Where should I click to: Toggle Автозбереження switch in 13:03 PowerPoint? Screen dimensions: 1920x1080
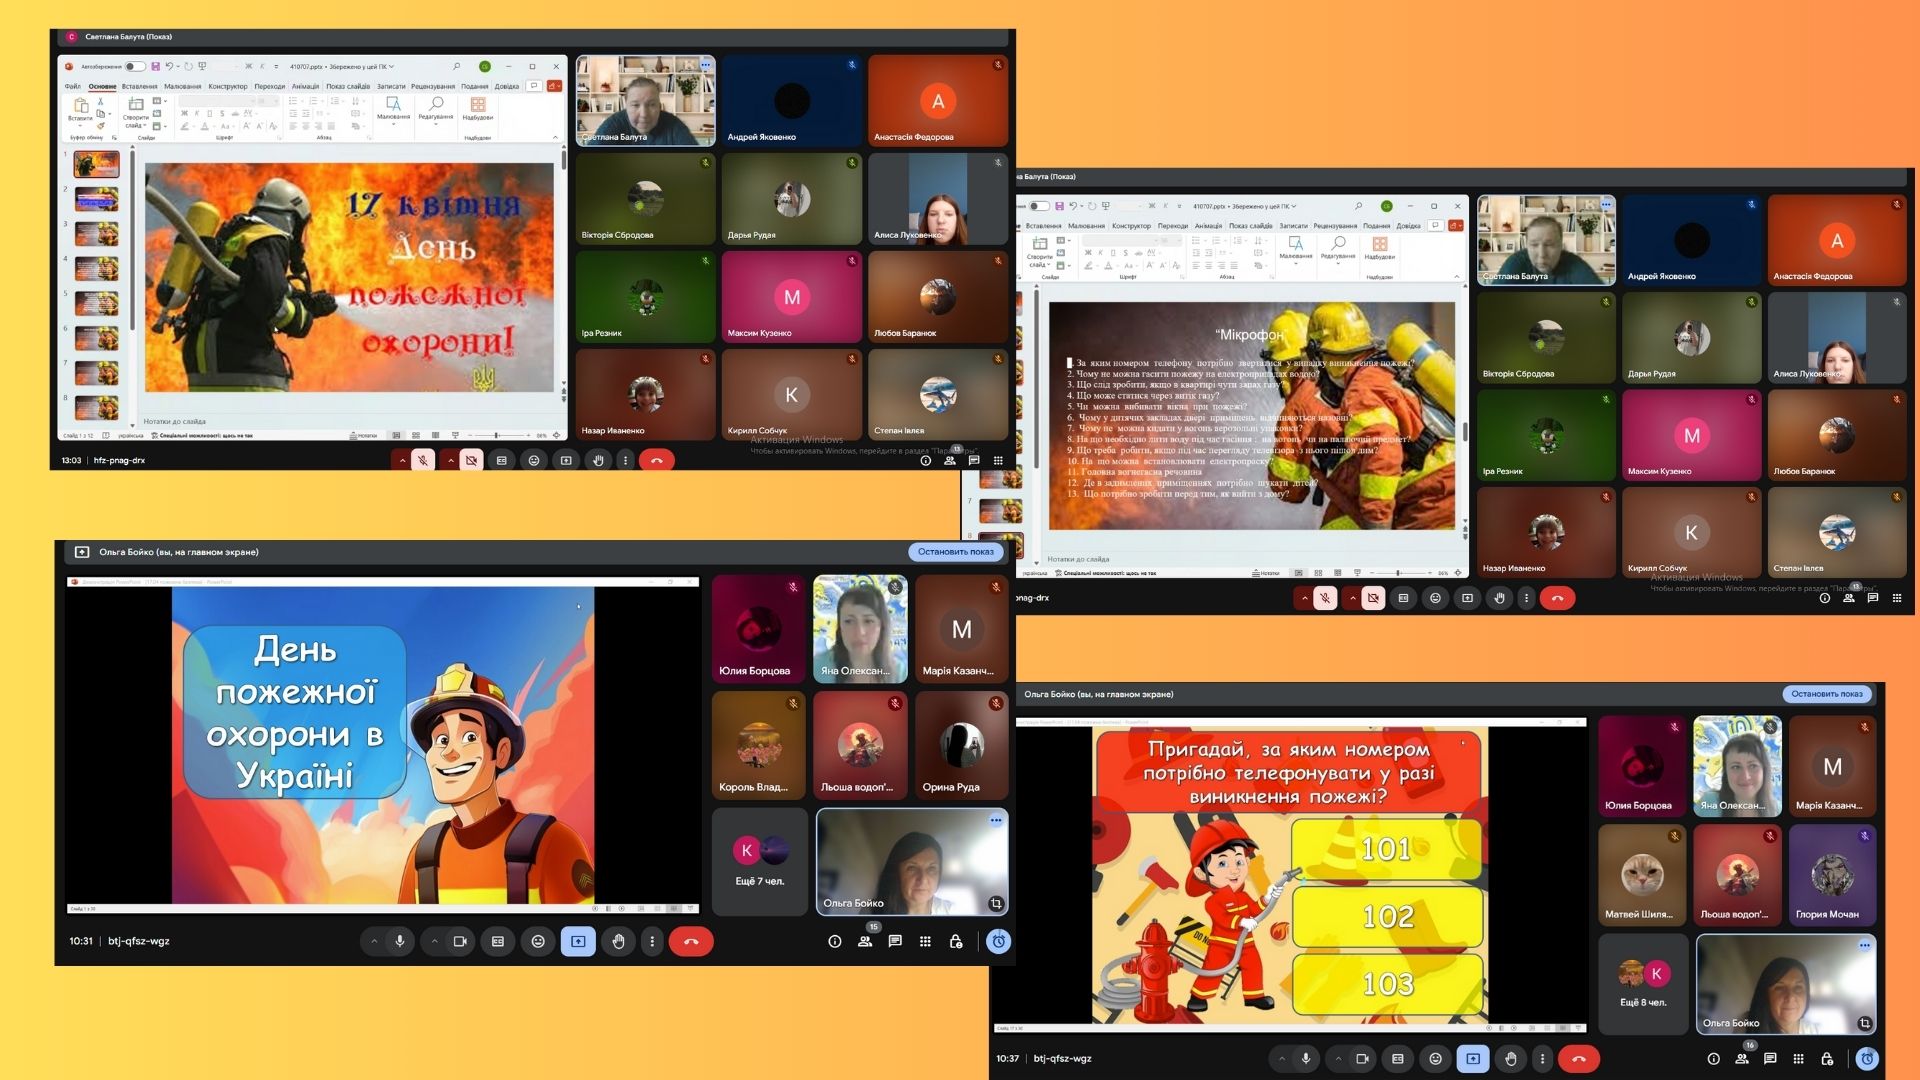(134, 66)
